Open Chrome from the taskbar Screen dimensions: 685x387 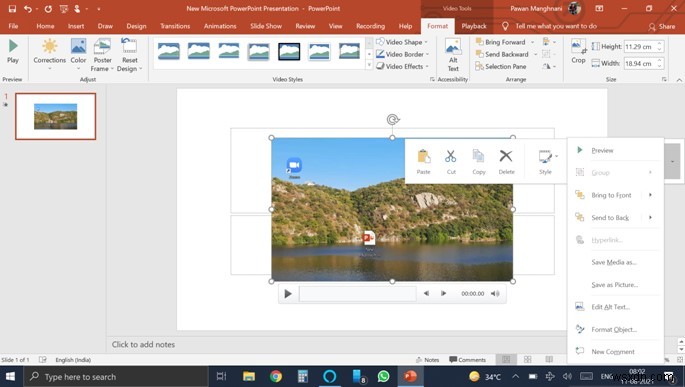pos(276,377)
